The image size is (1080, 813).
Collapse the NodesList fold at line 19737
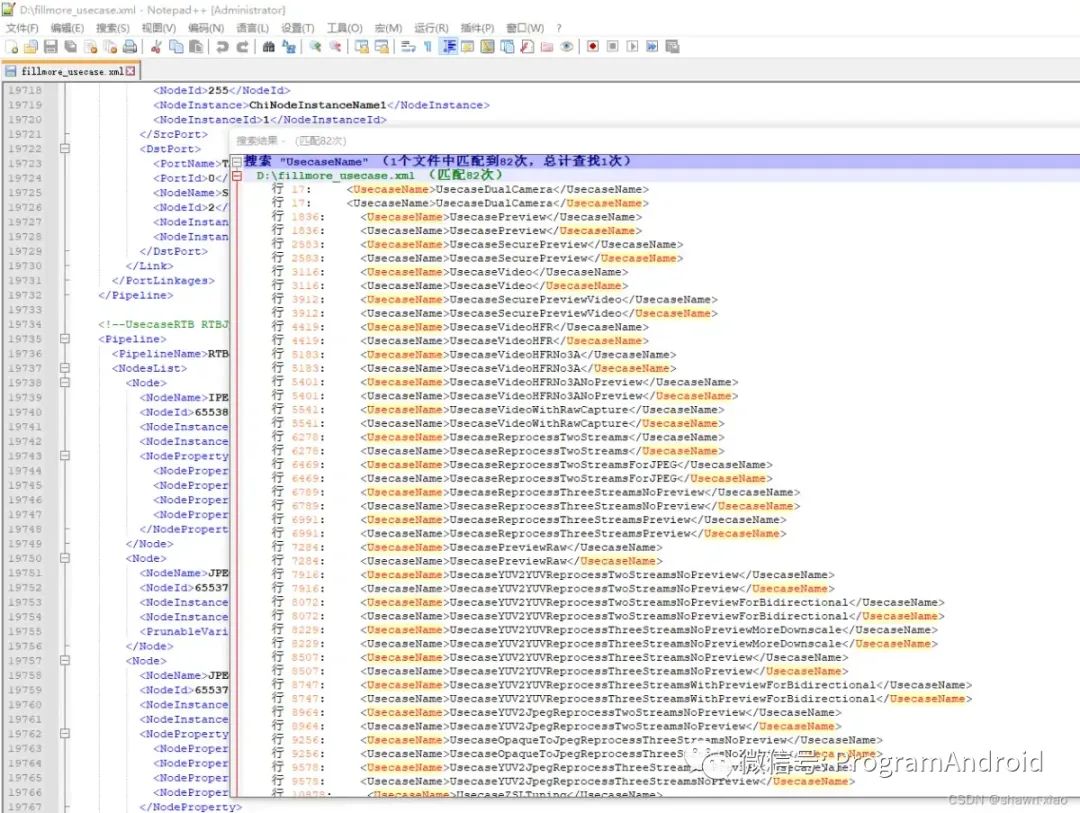click(65, 368)
